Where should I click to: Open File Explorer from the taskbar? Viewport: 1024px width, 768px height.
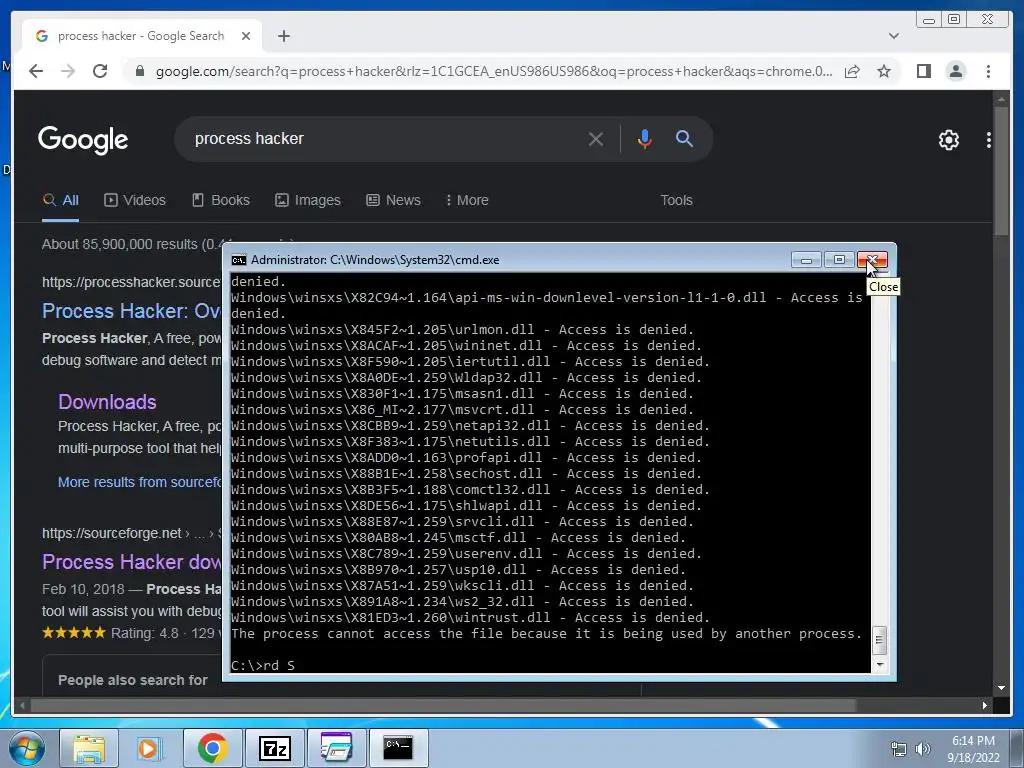(x=89, y=748)
